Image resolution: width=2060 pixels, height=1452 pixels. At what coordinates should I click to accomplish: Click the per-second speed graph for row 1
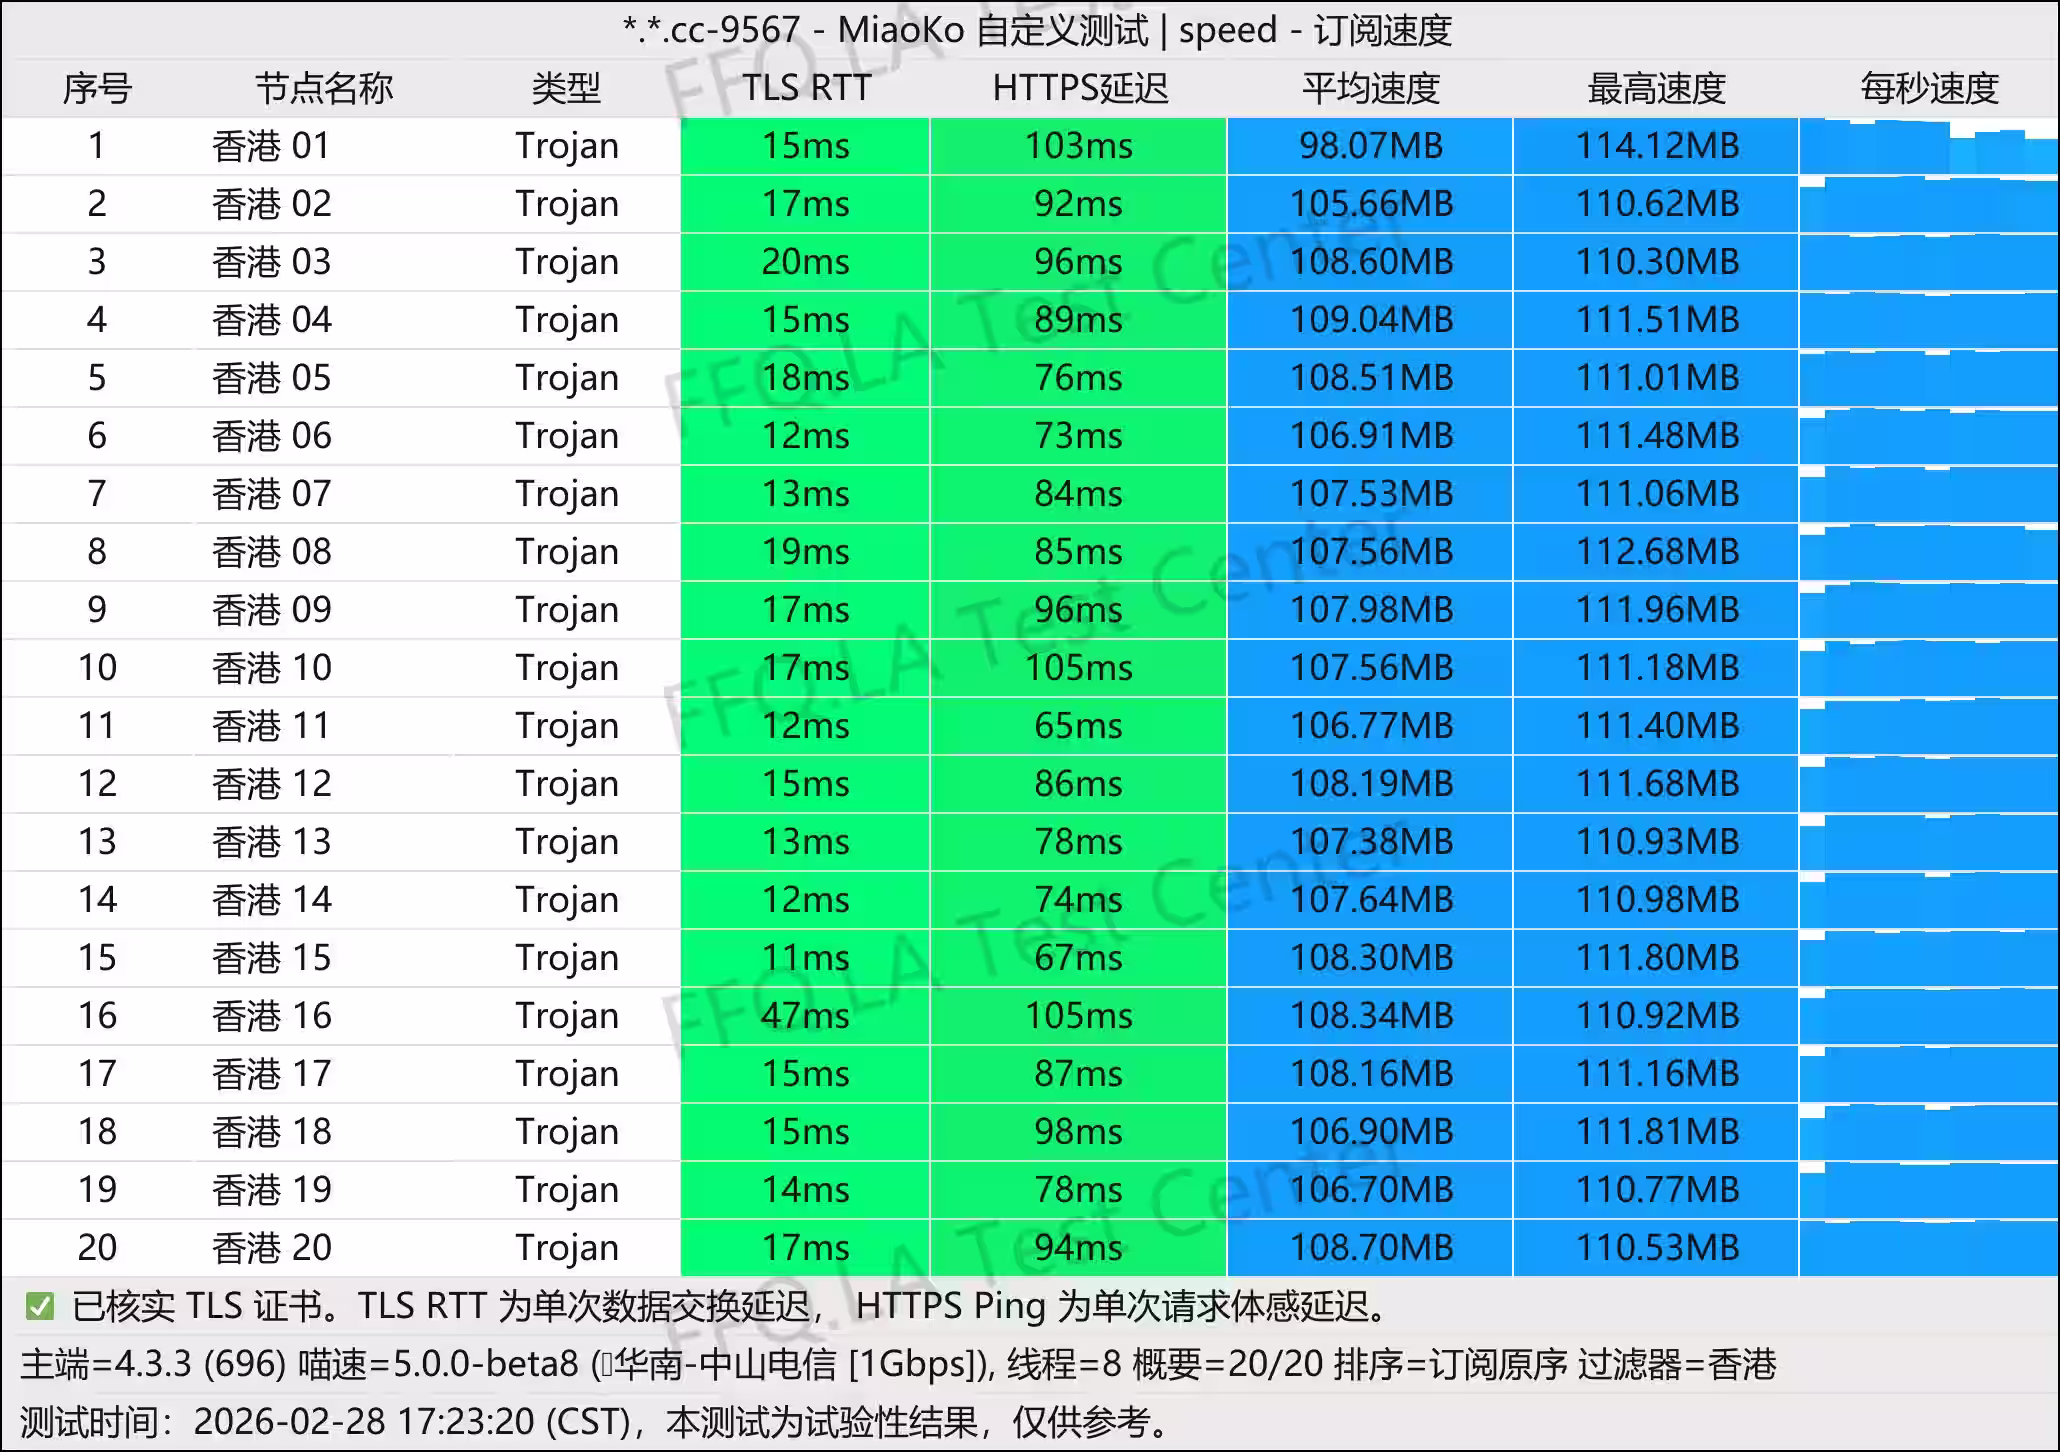1929,148
